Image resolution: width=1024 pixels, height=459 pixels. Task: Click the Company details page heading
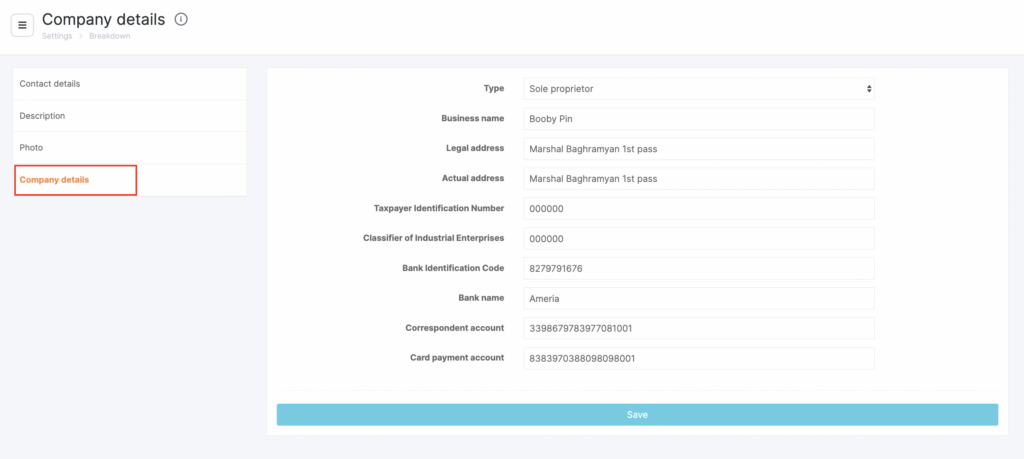click(103, 19)
